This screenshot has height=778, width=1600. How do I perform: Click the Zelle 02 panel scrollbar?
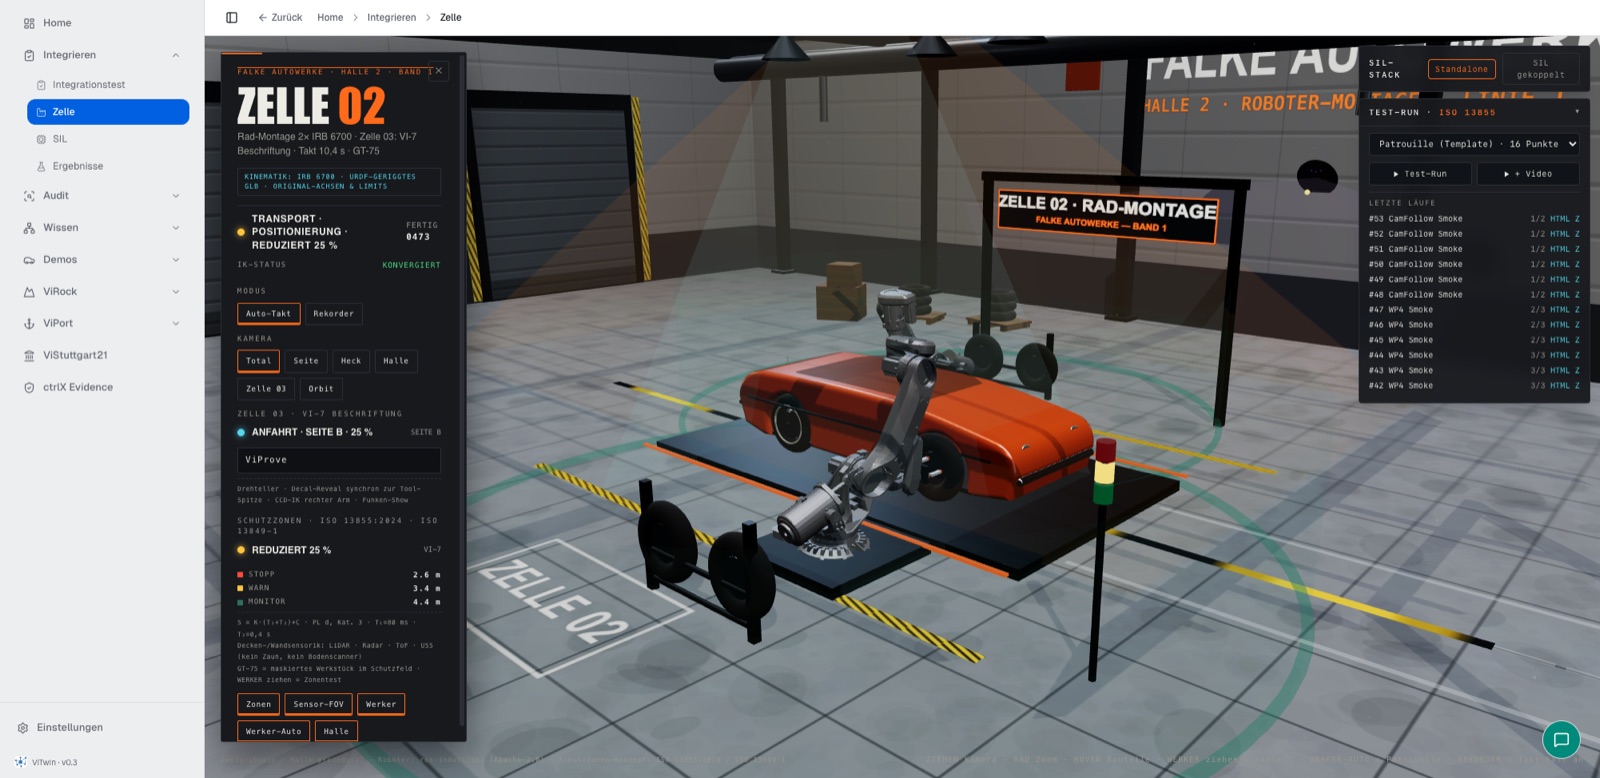coord(461,390)
